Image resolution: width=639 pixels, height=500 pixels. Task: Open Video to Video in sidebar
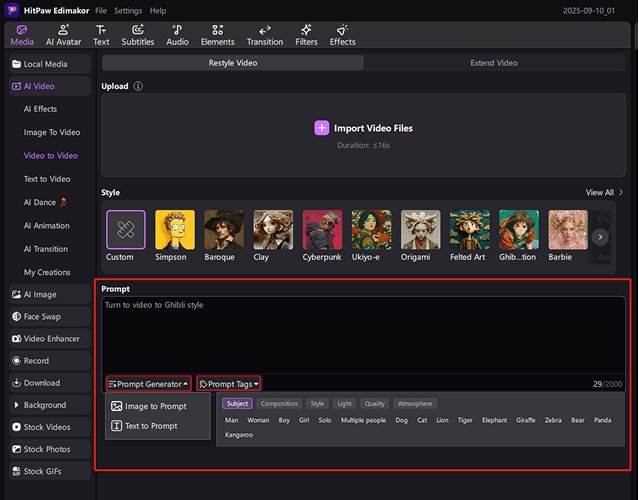[51, 155]
